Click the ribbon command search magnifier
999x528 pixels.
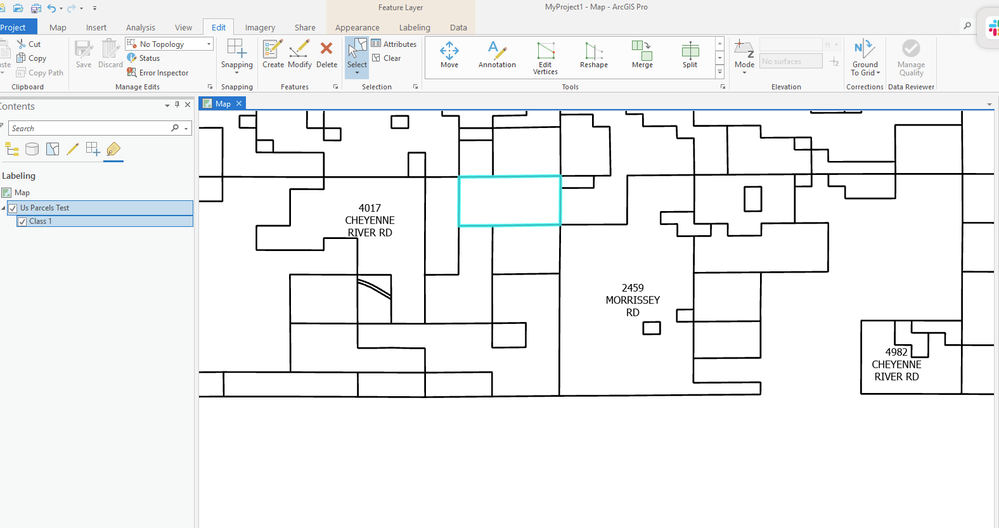[x=967, y=26]
